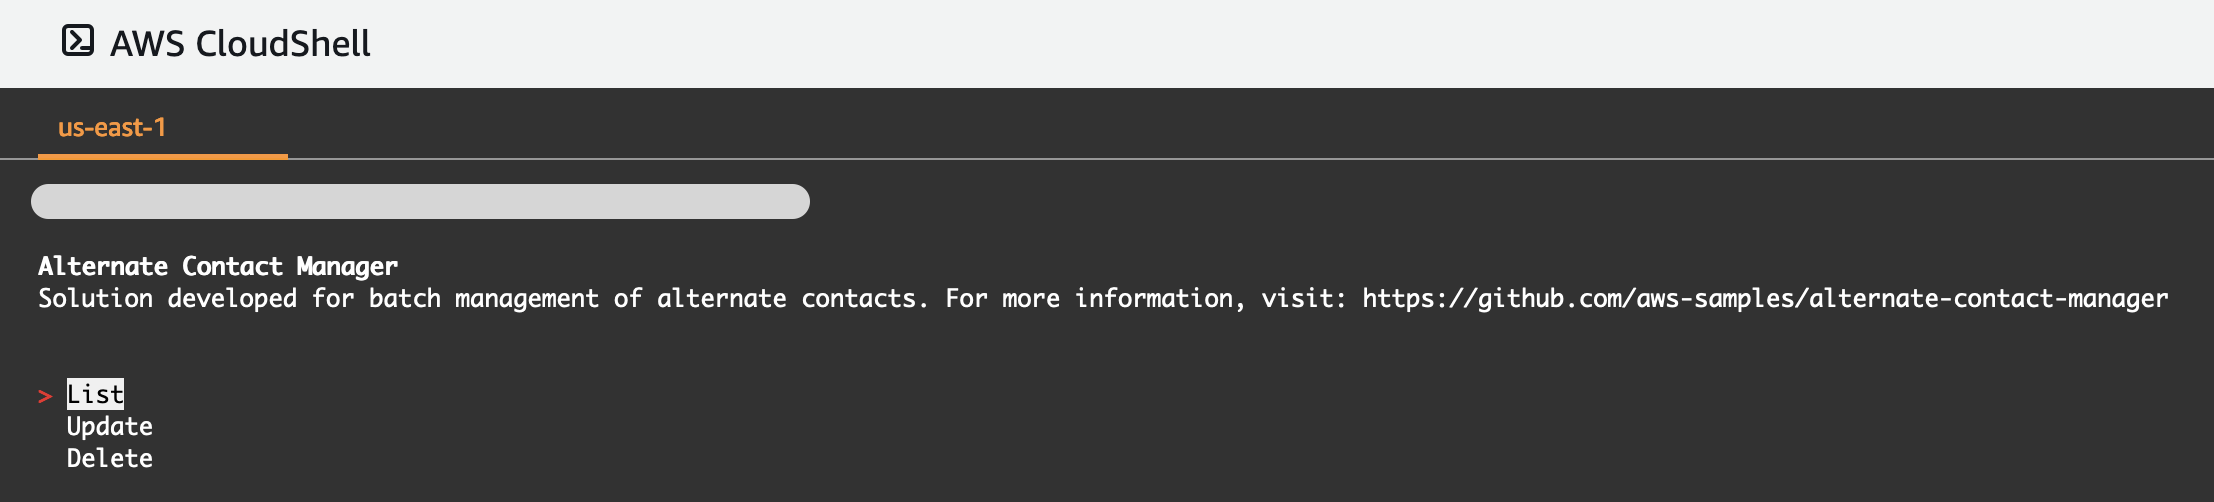Click empty tab strip right of us-east-1
The image size is (2214, 502).
coord(1250,125)
